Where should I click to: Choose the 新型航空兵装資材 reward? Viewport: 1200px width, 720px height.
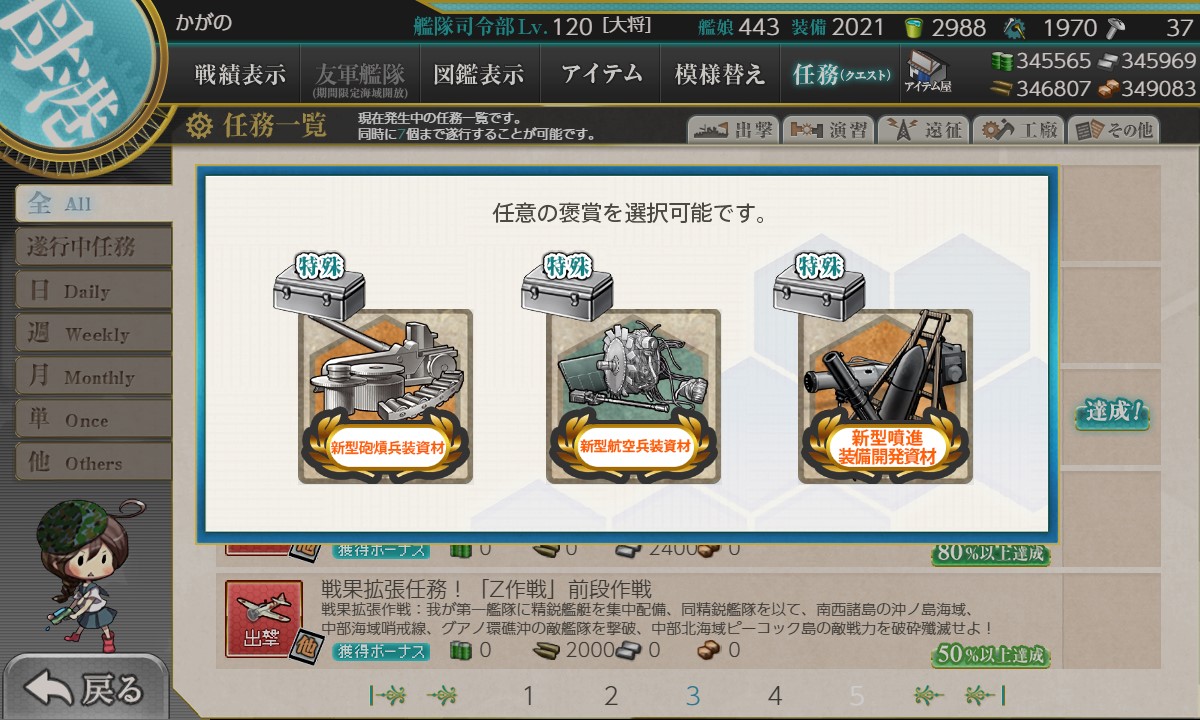[634, 396]
